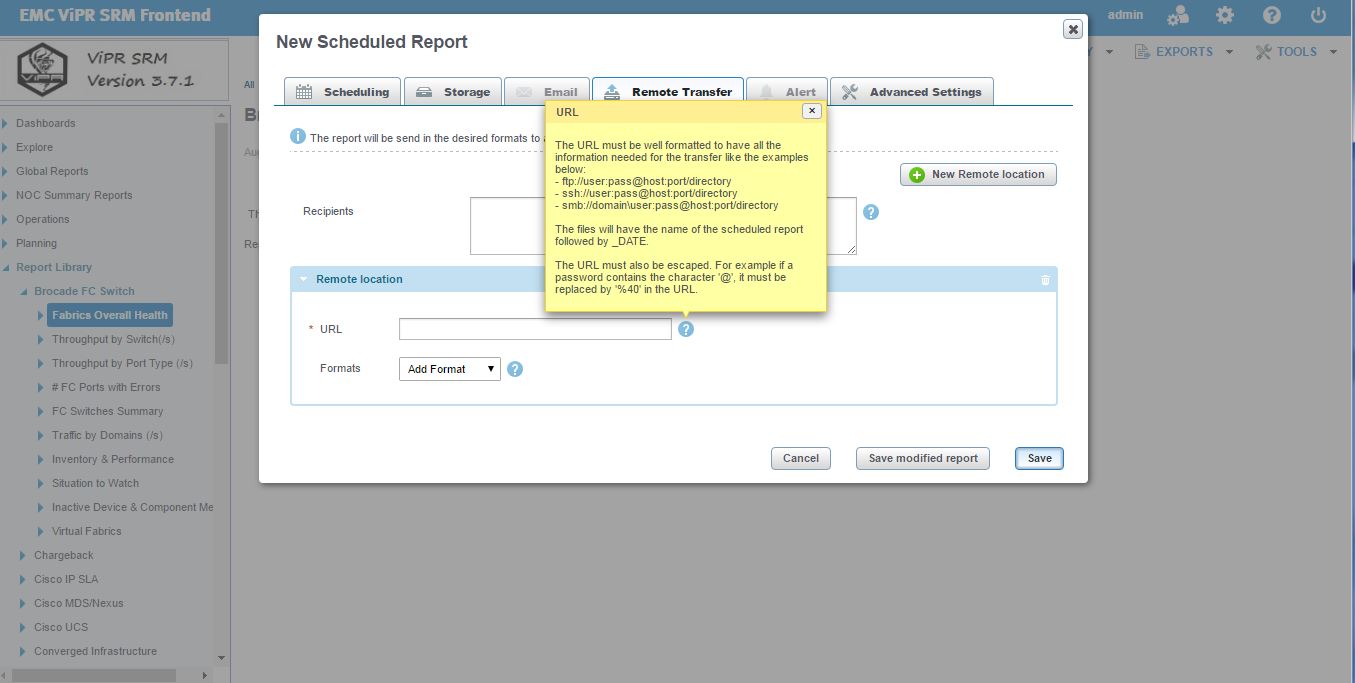Click the EMC ViPR SRM Frontend title
This screenshot has height=683, width=1355.
115,15
